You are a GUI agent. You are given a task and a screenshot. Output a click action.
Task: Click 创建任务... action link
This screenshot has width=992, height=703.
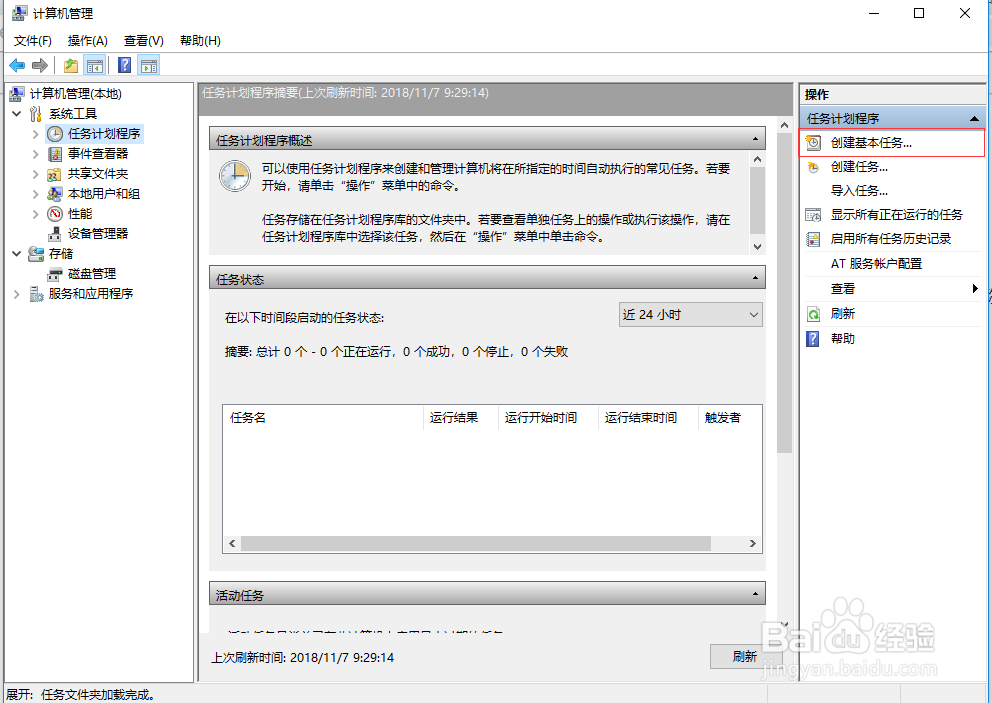[x=859, y=167]
